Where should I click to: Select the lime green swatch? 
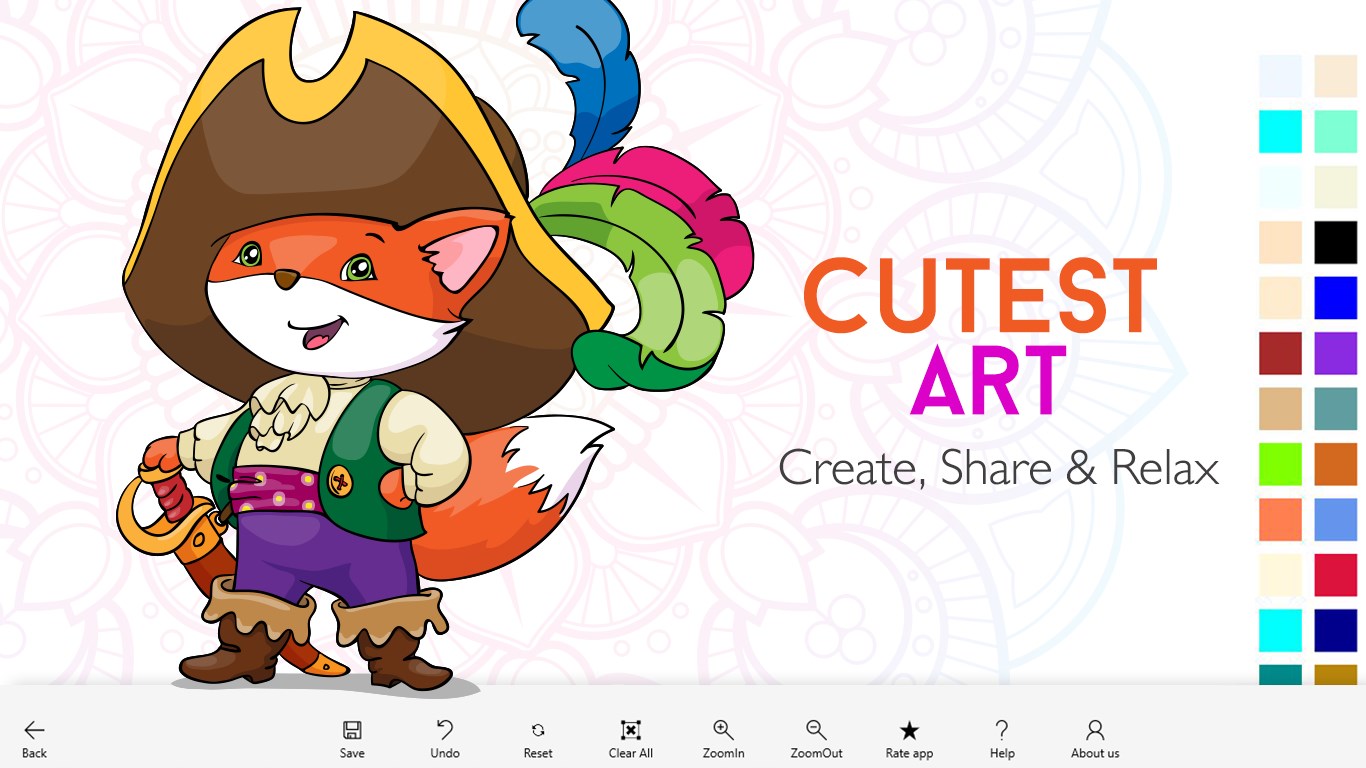point(1281,464)
